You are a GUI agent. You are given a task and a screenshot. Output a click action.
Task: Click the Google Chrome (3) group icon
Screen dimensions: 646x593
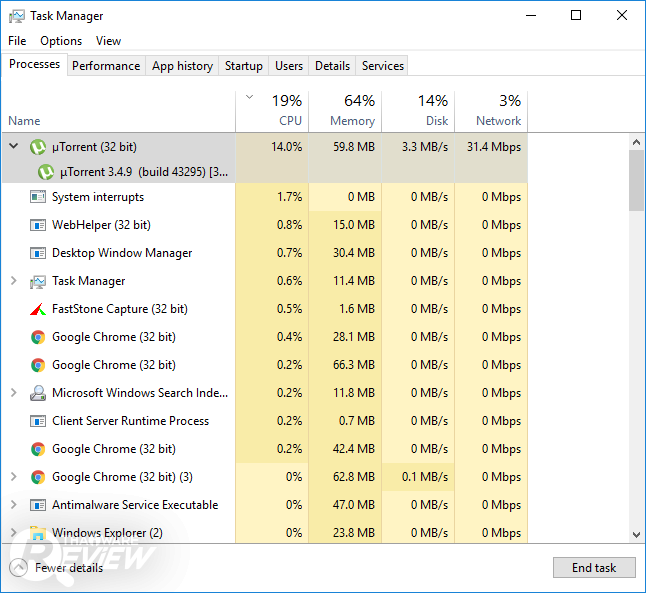(x=38, y=477)
